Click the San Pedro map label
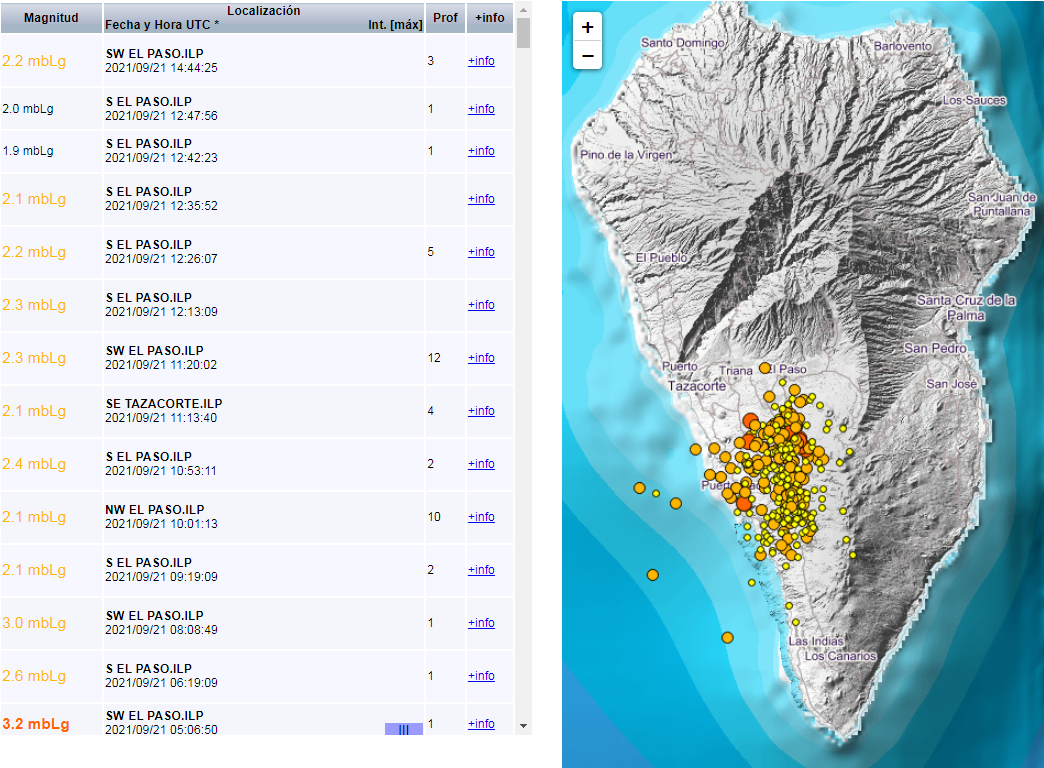1044x768 pixels. 935,348
